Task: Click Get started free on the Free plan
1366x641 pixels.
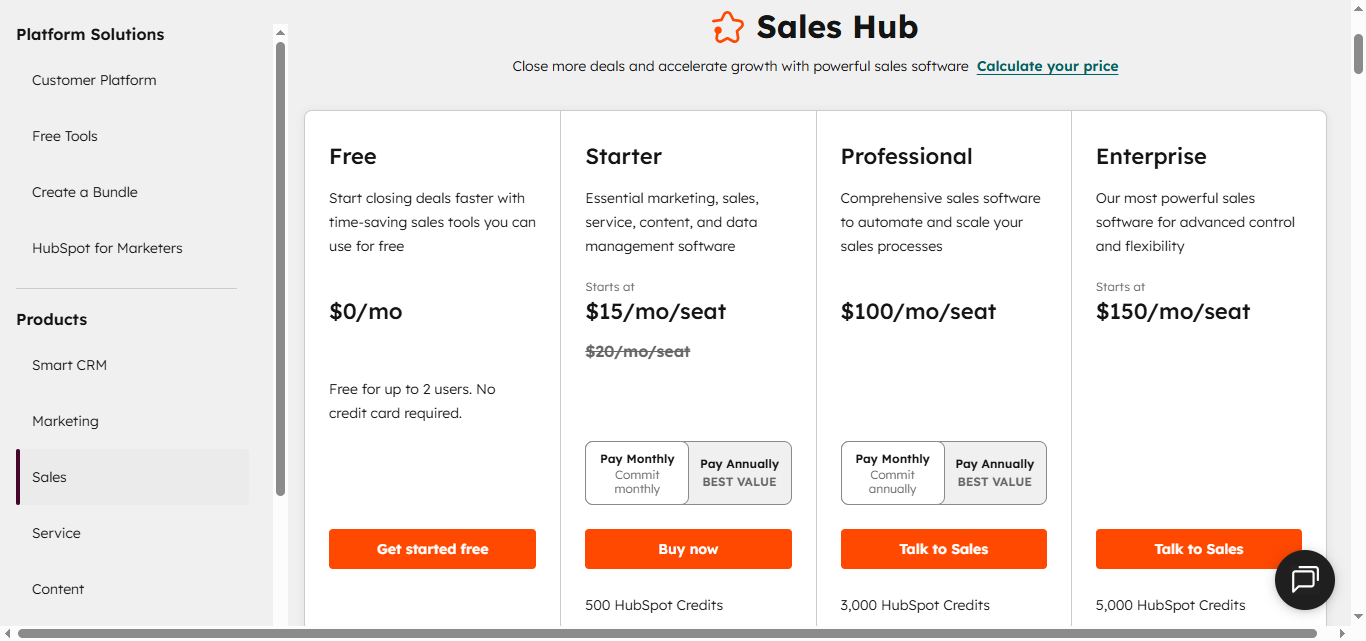Action: 432,548
